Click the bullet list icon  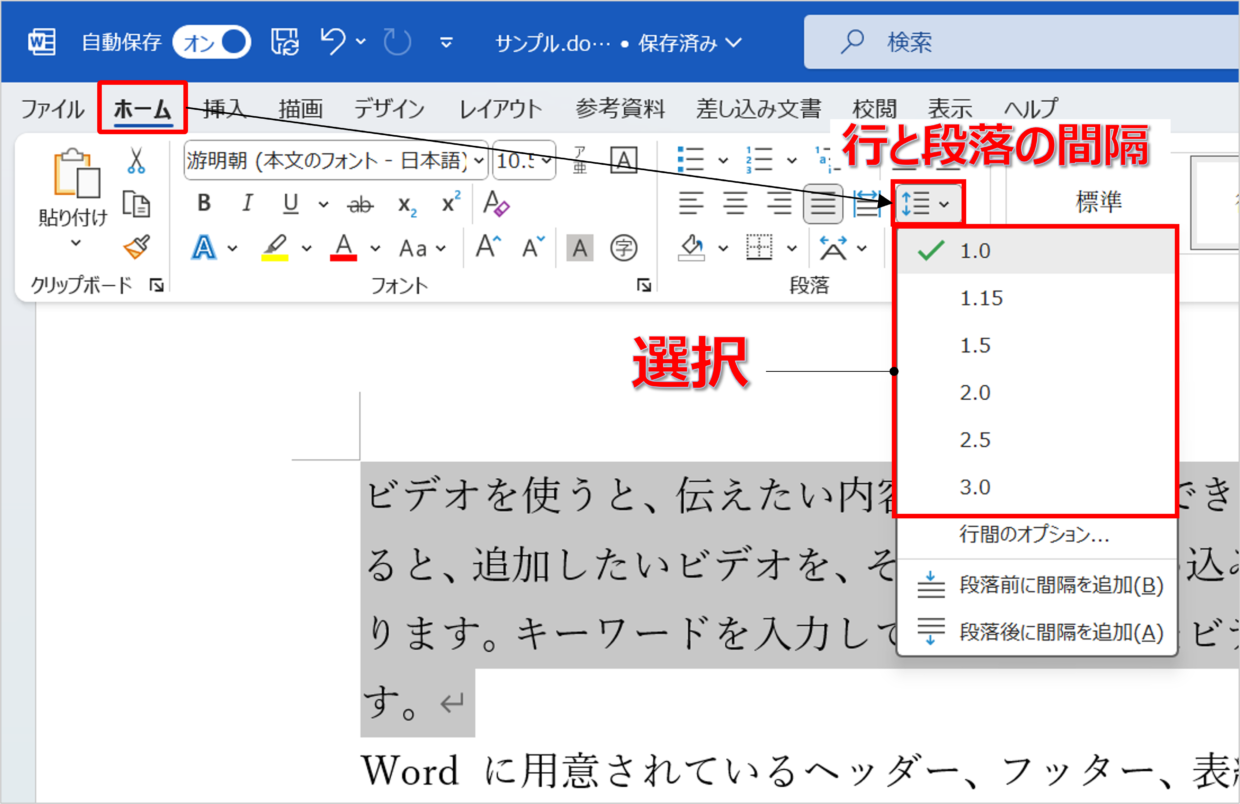[x=691, y=160]
